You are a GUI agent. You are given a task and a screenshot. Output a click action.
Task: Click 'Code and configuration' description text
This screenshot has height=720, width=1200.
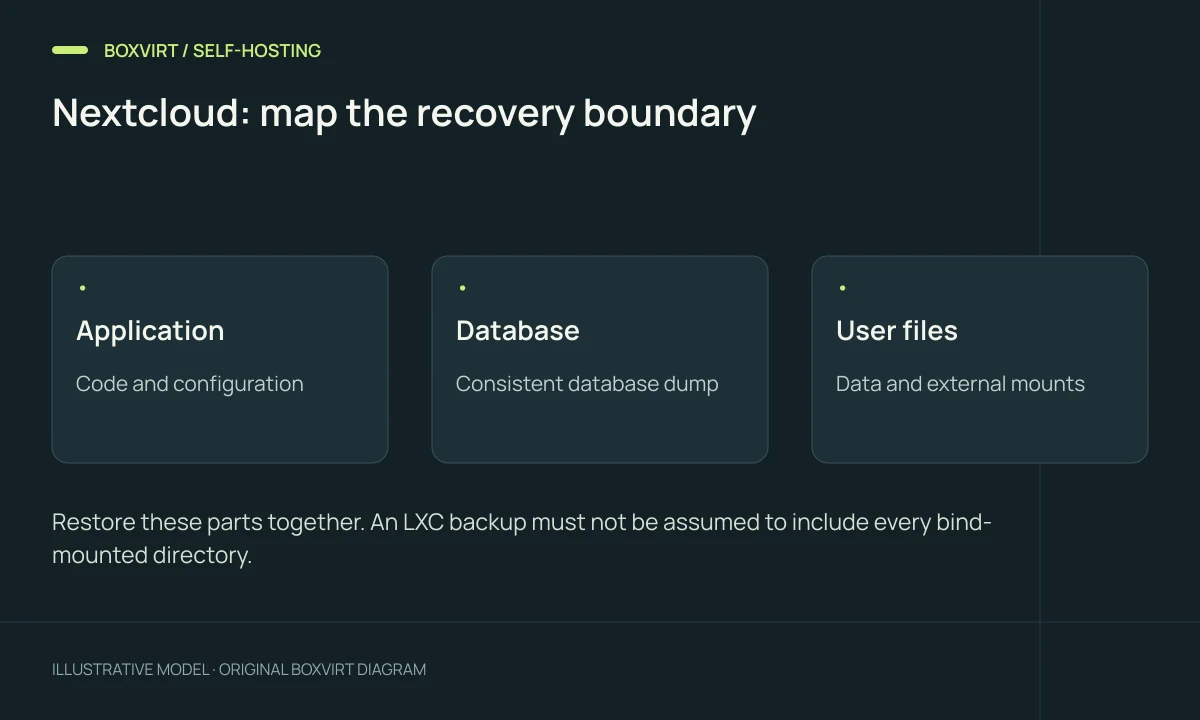190,384
